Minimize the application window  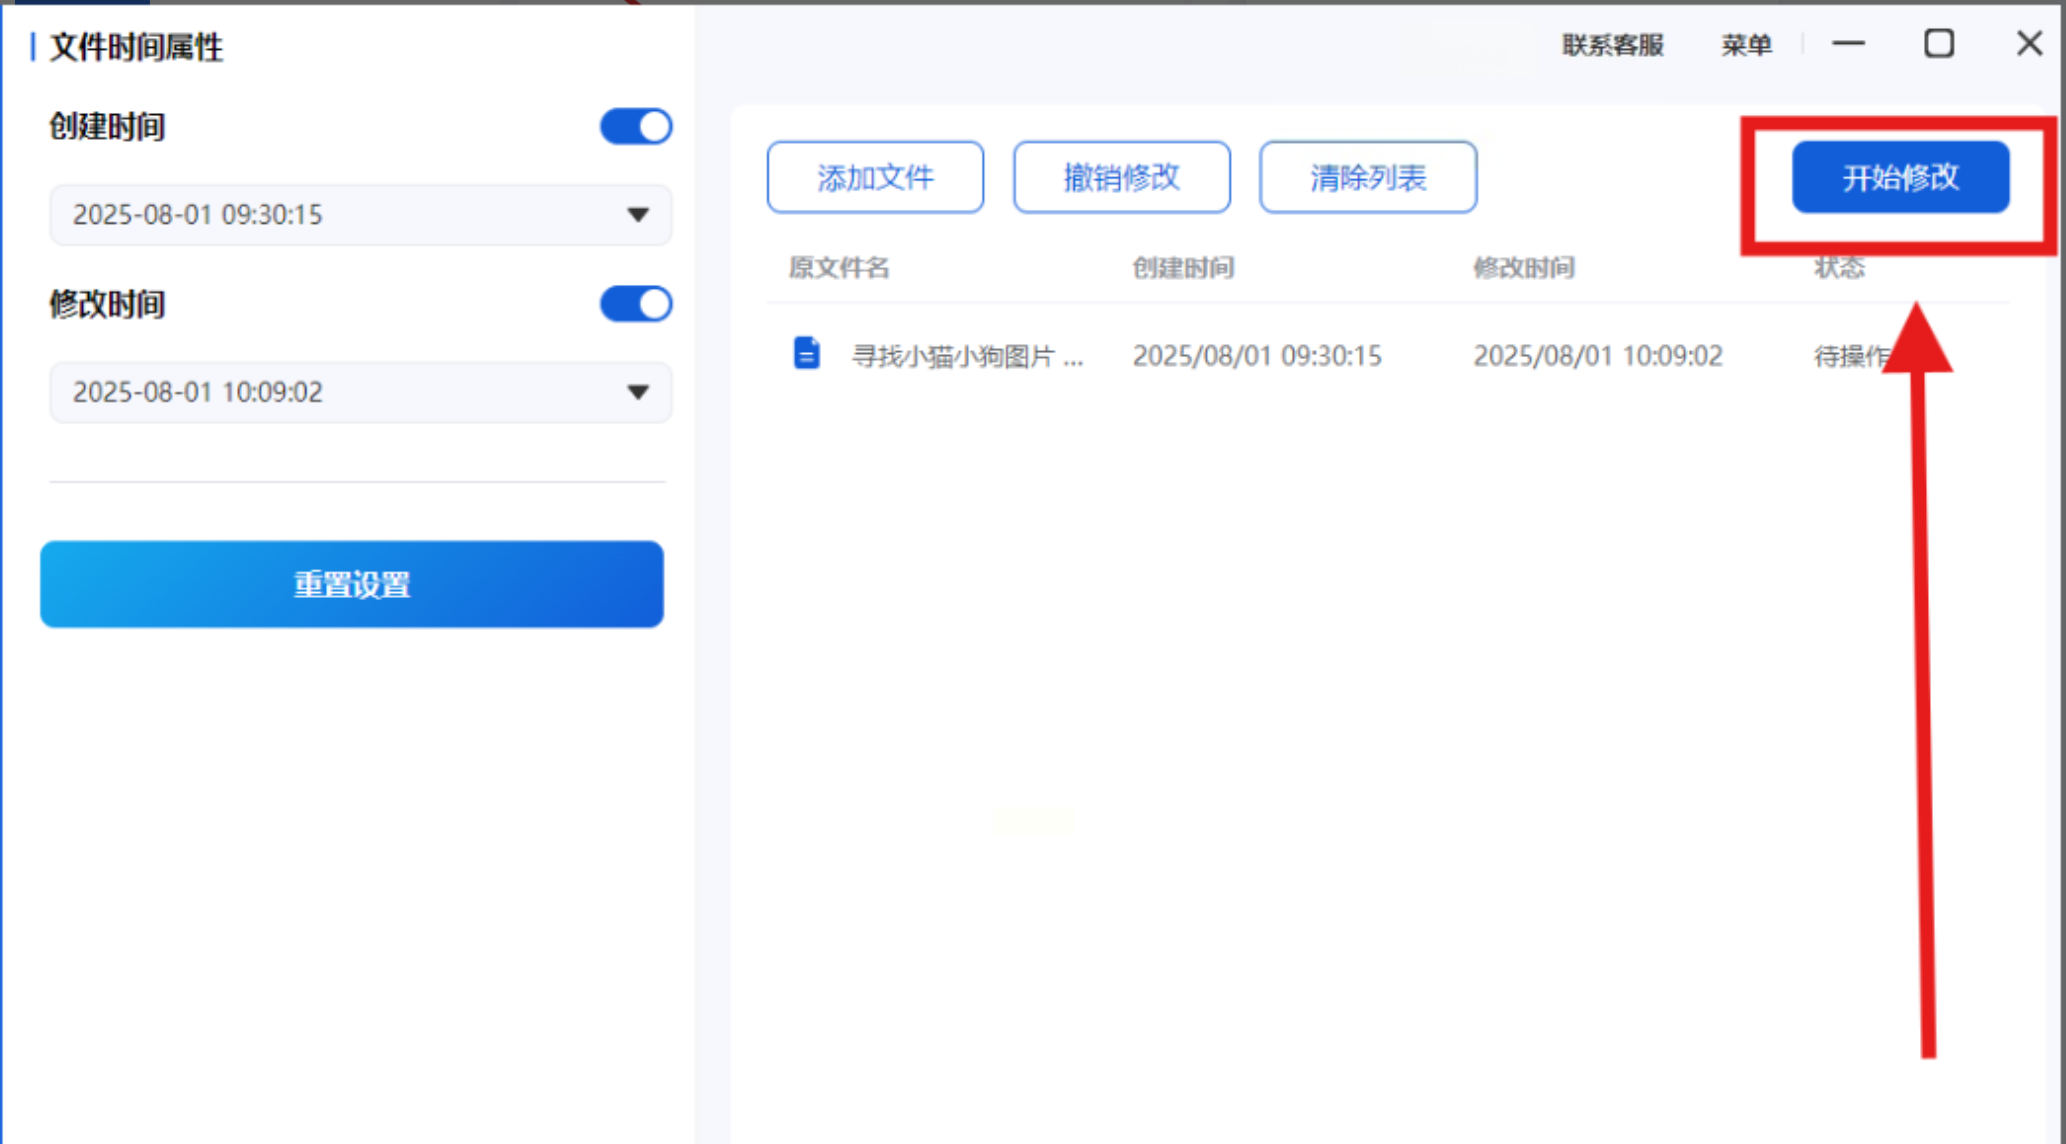[1848, 44]
